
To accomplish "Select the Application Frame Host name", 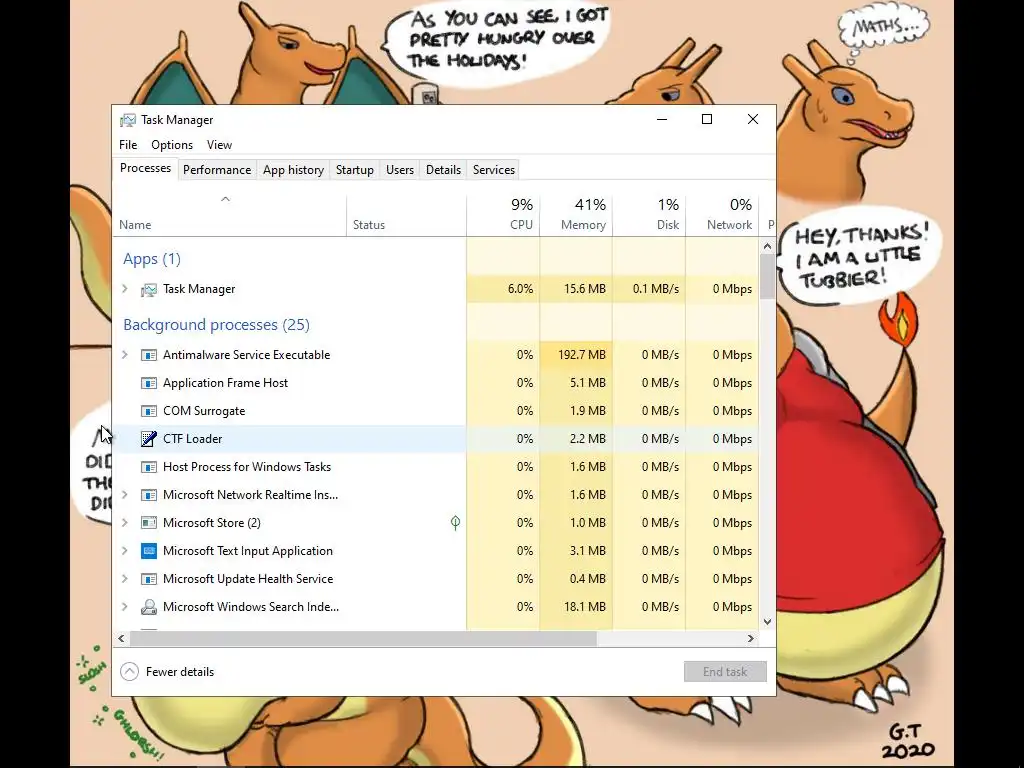I will 225,383.
